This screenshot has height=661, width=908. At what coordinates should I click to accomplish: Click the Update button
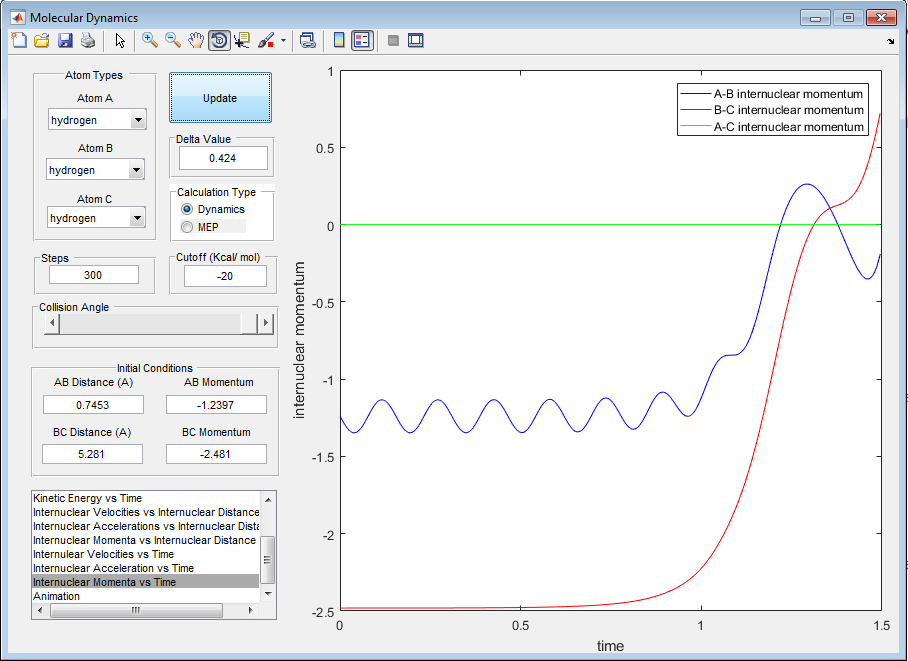[220, 98]
